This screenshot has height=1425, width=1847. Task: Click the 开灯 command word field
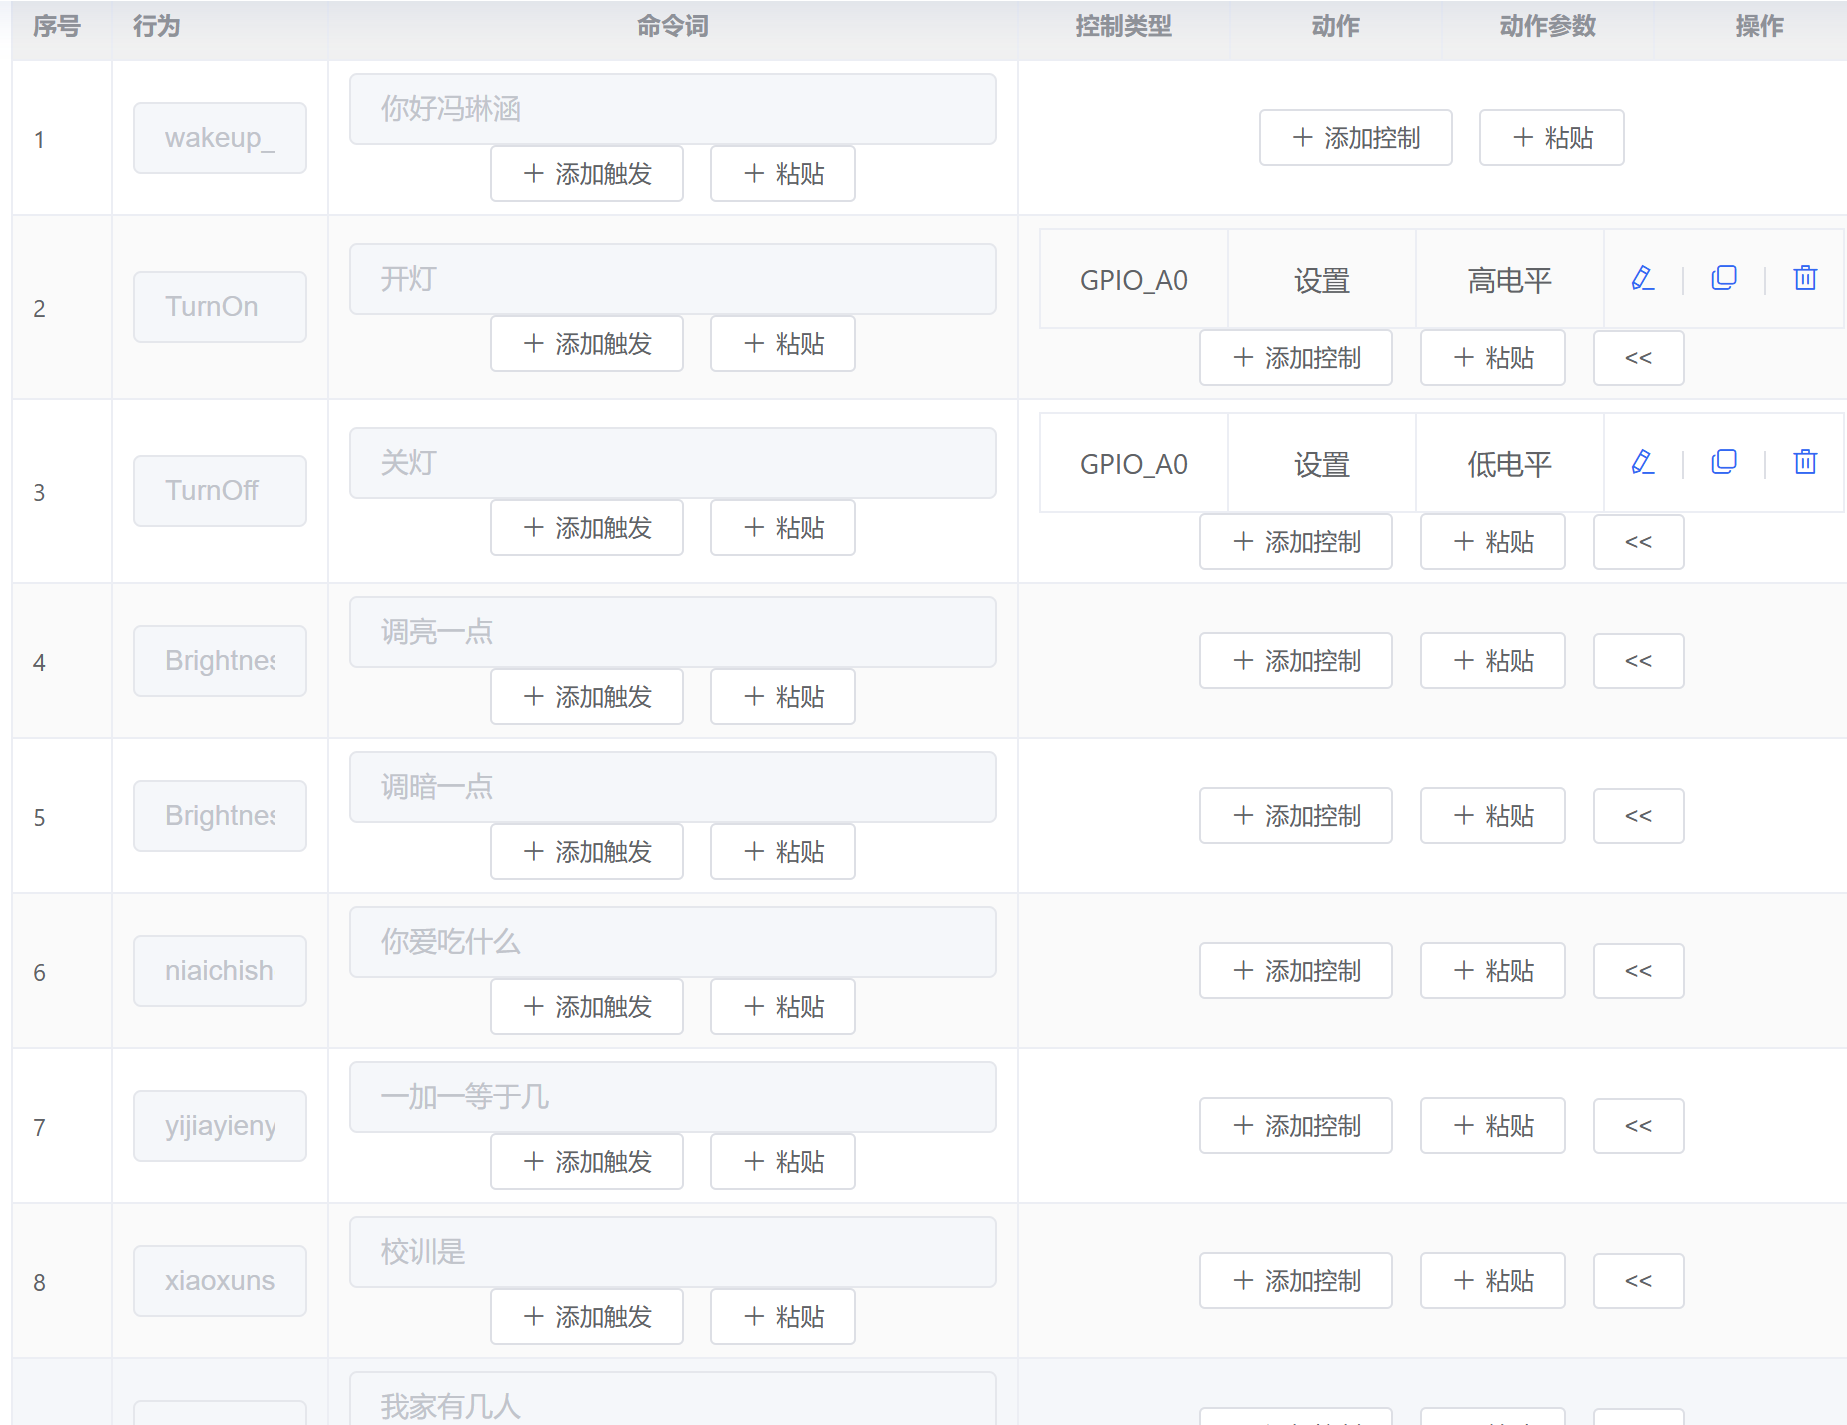click(672, 278)
